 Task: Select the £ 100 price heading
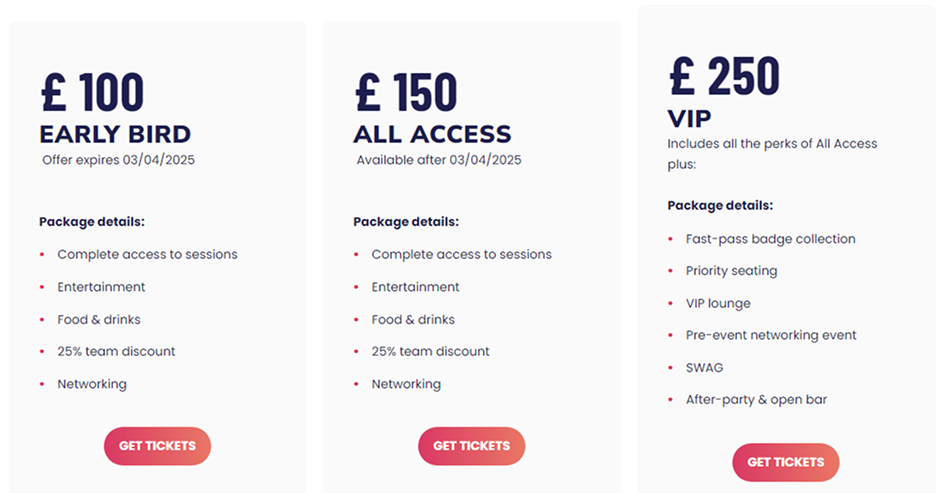[x=92, y=92]
